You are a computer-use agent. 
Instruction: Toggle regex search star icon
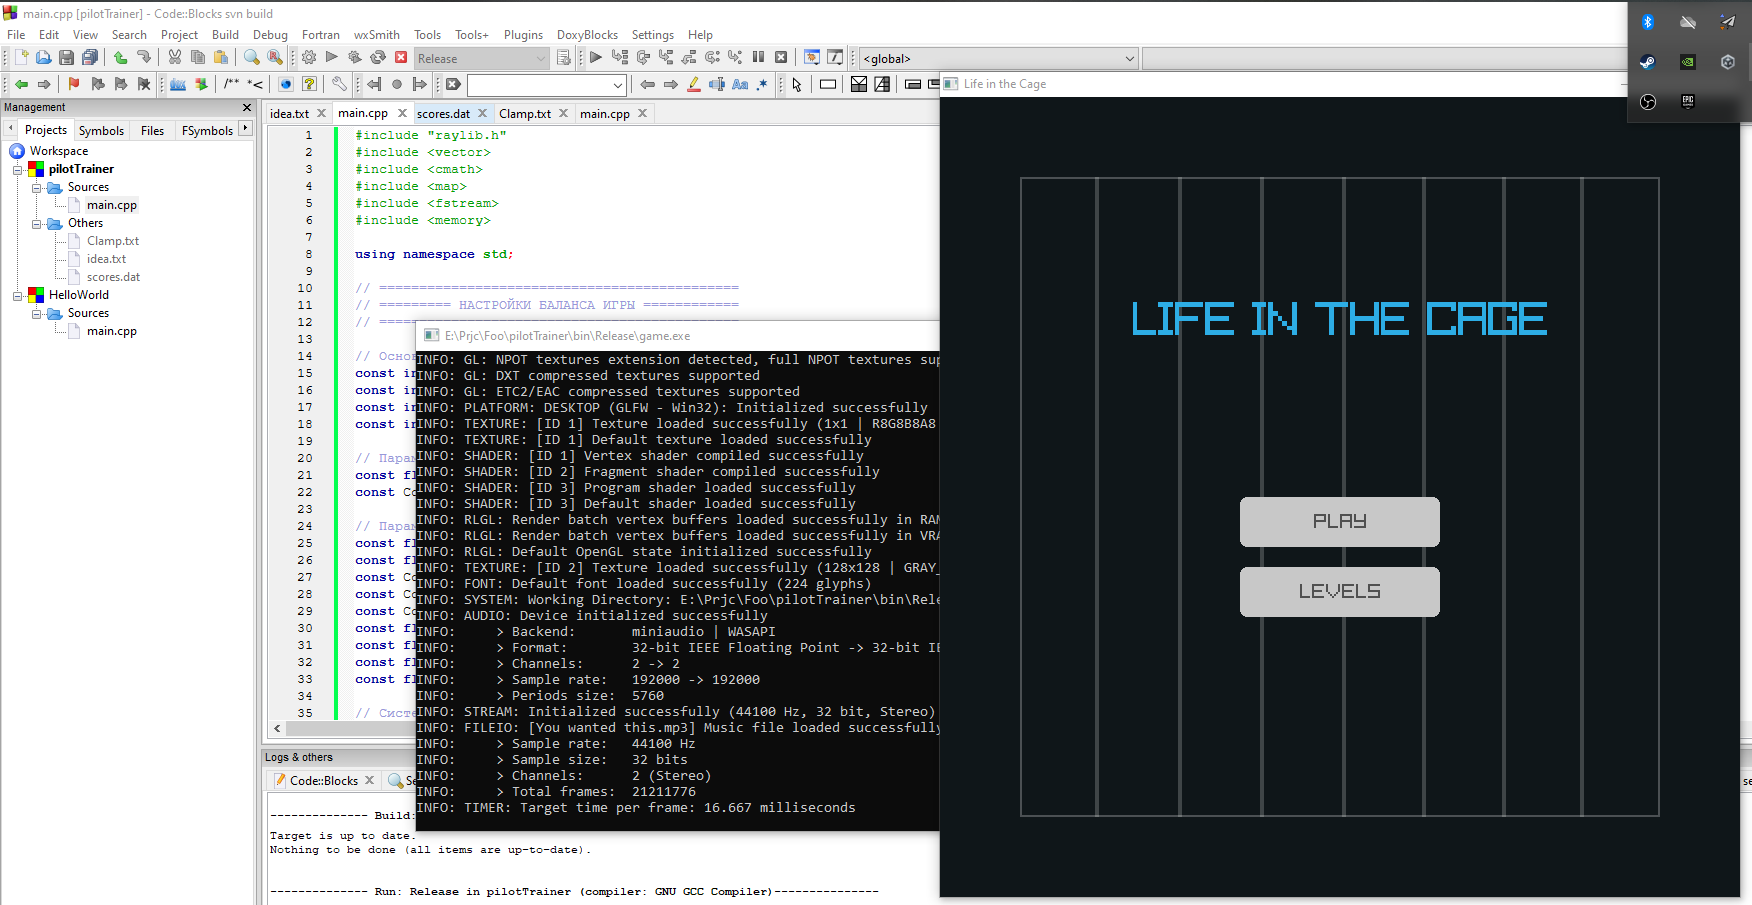tap(763, 84)
